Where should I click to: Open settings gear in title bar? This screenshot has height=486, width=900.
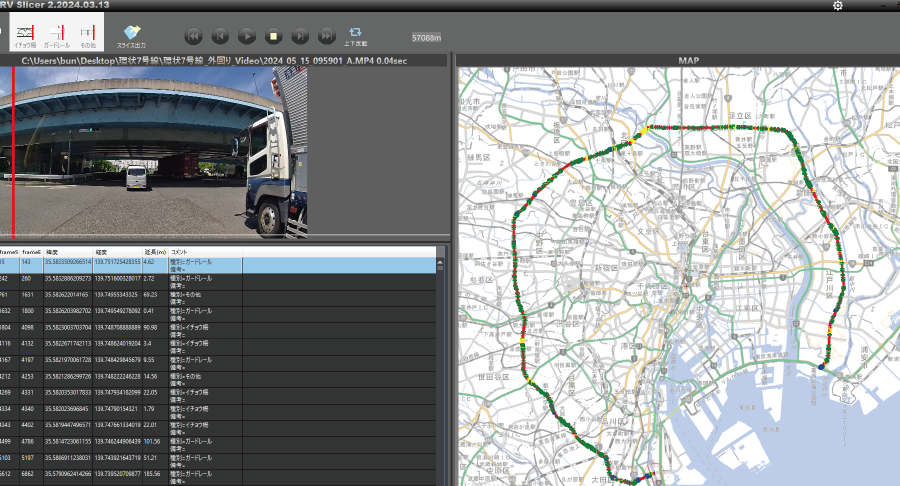click(838, 6)
